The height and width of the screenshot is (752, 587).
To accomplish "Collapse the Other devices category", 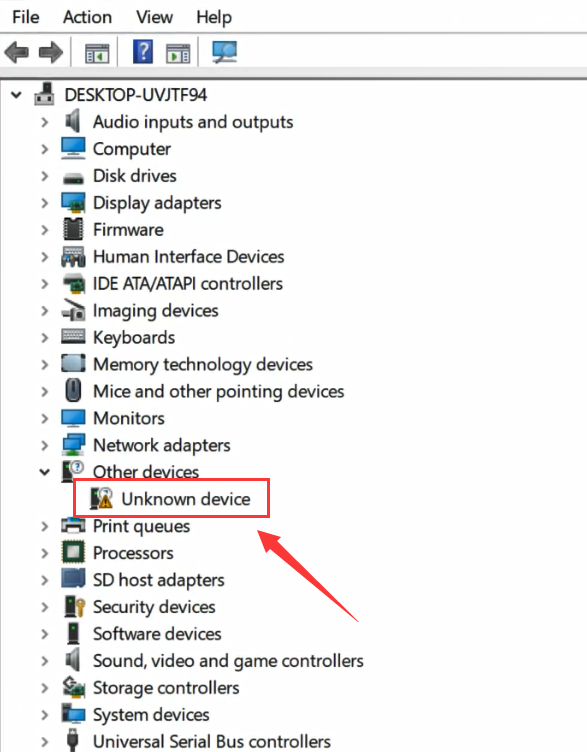I will [x=45, y=472].
